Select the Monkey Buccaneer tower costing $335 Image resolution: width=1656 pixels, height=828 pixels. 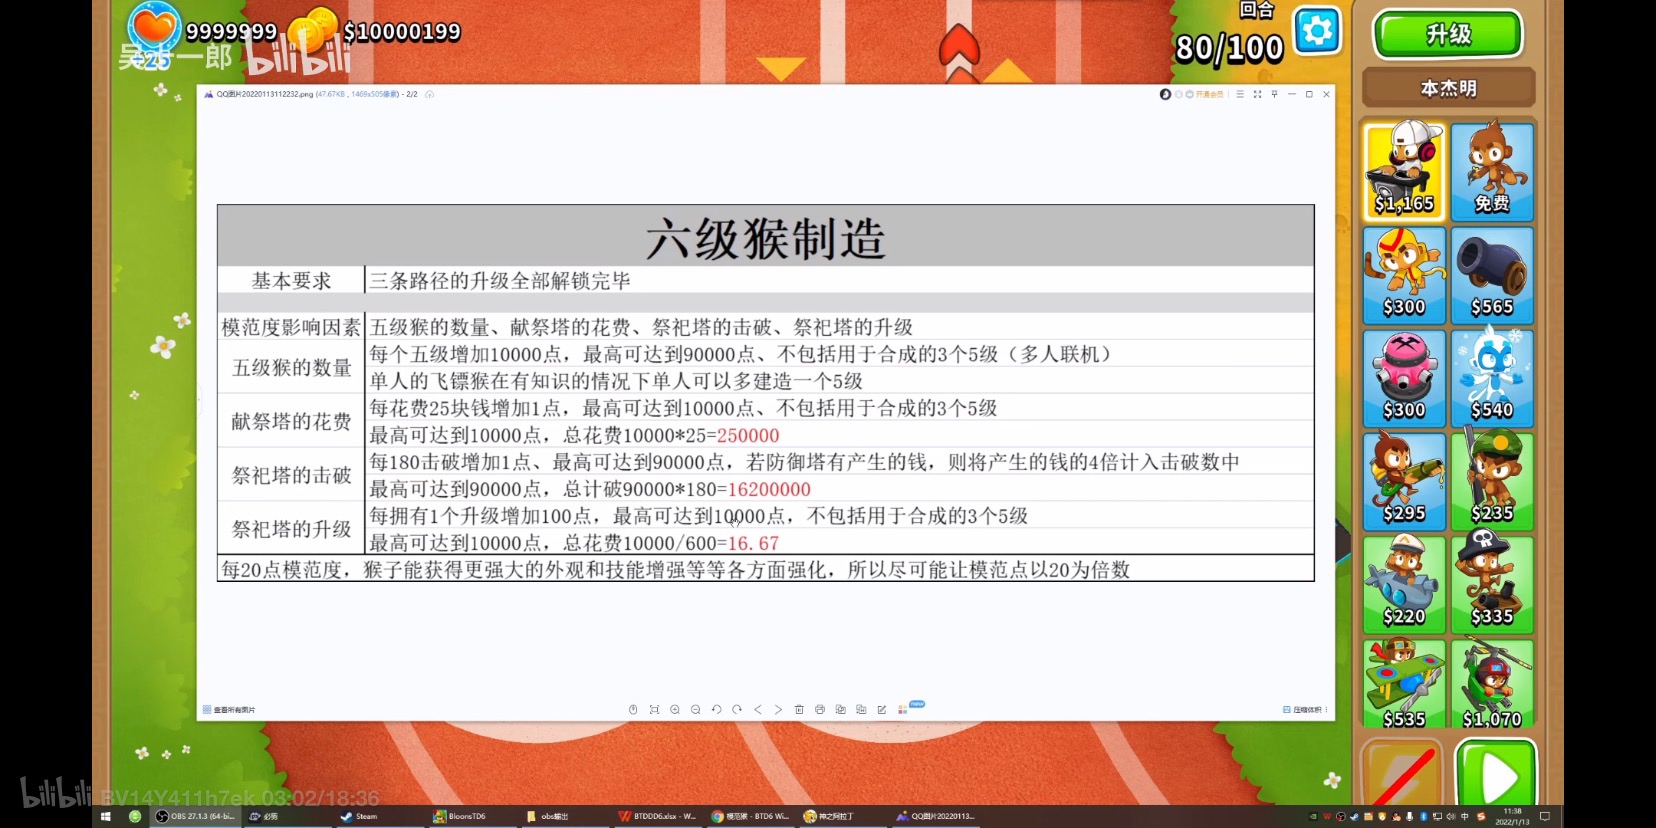click(1492, 584)
